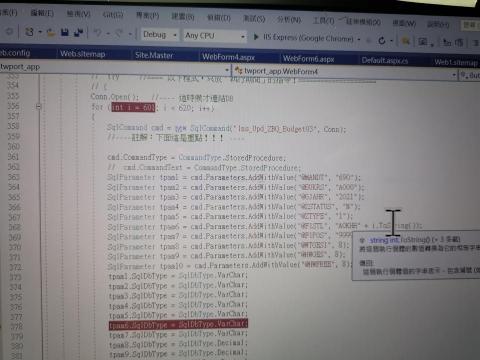Click the yellow icon right of Refresh

tap(405, 41)
